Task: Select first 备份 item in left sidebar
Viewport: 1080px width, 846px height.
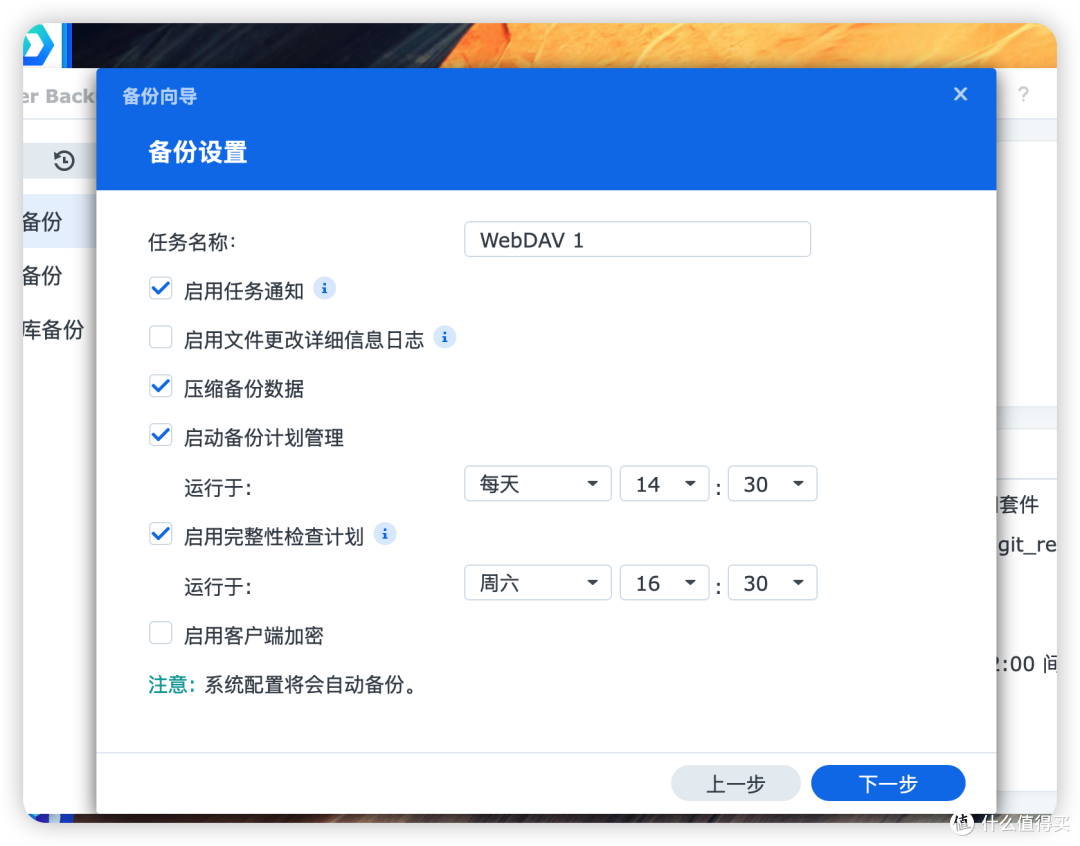Action: 59,221
